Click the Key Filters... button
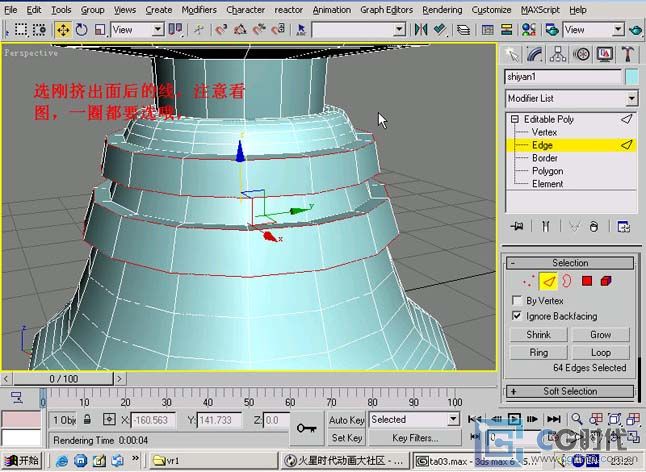Image resolution: width=646 pixels, height=472 pixels. (414, 438)
